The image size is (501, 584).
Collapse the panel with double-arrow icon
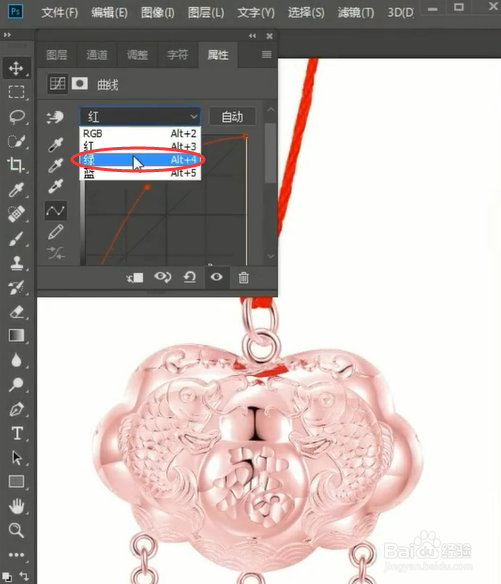253,36
